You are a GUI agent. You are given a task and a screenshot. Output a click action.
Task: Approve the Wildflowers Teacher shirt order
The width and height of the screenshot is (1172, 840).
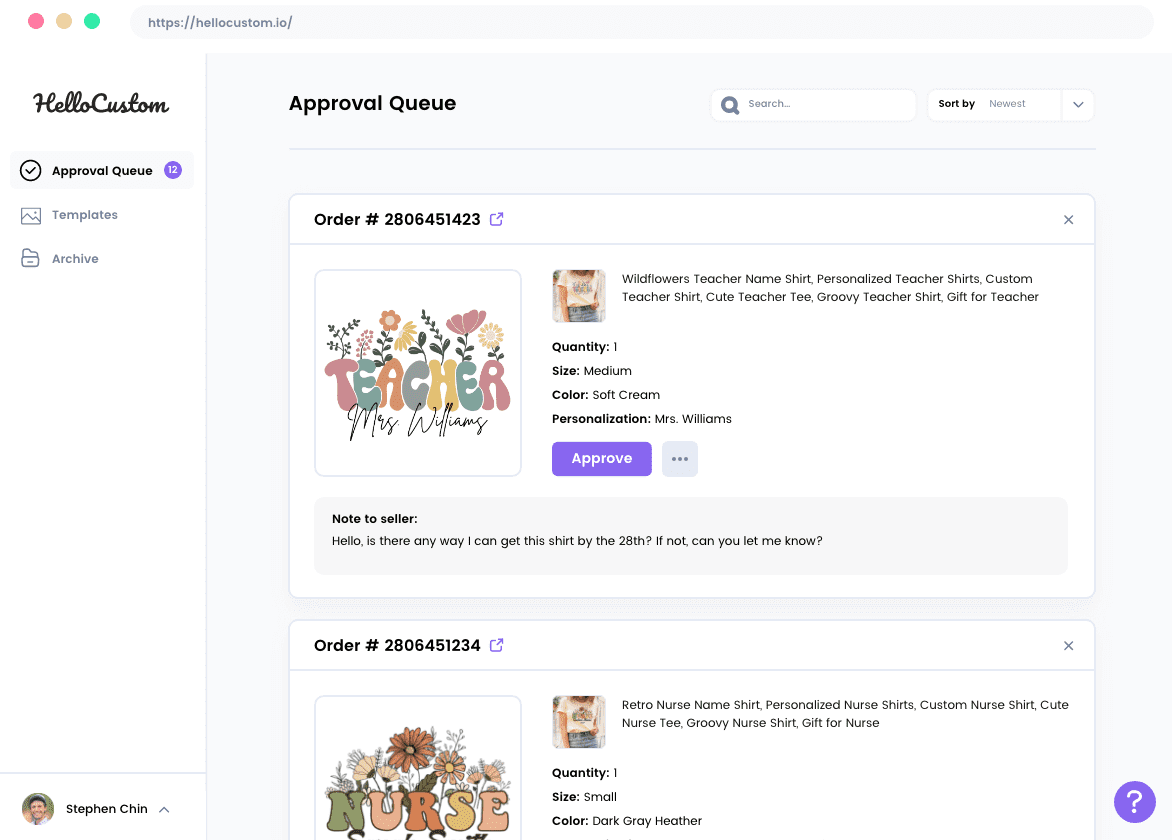coord(601,458)
